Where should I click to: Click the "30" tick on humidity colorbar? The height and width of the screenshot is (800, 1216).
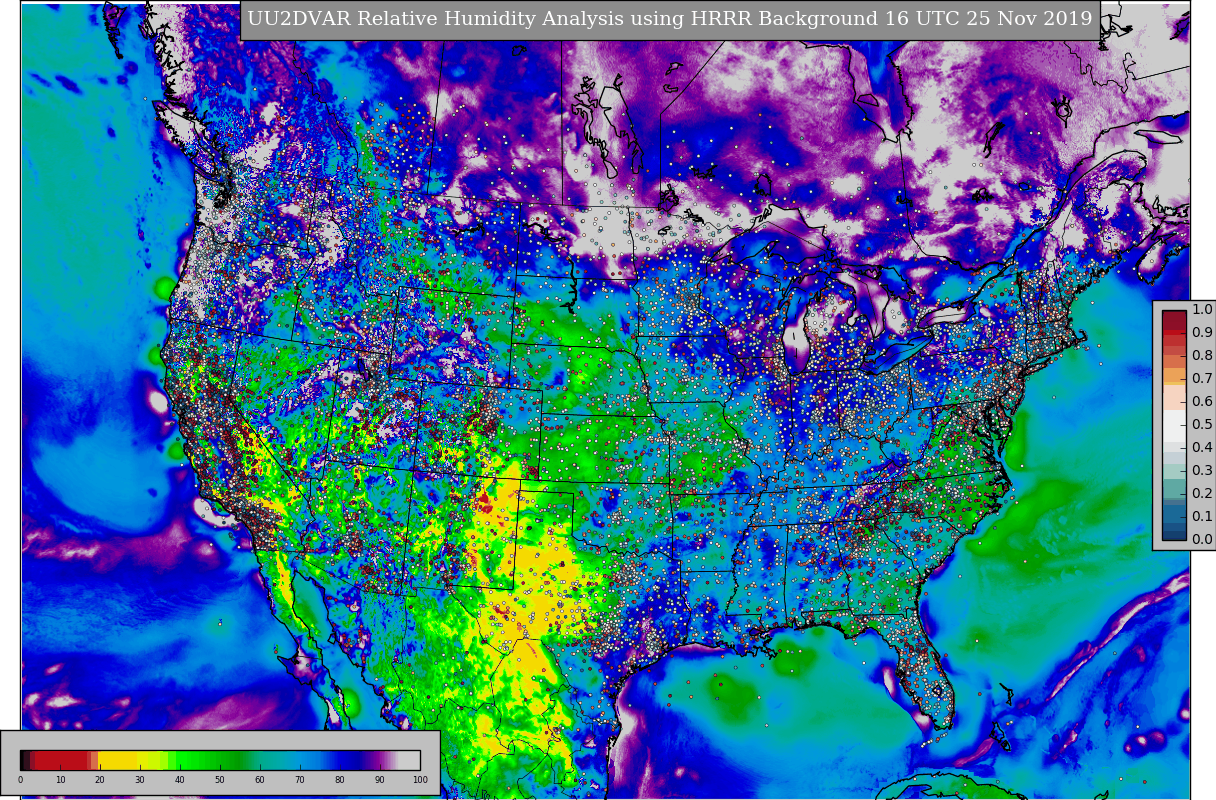(140, 780)
